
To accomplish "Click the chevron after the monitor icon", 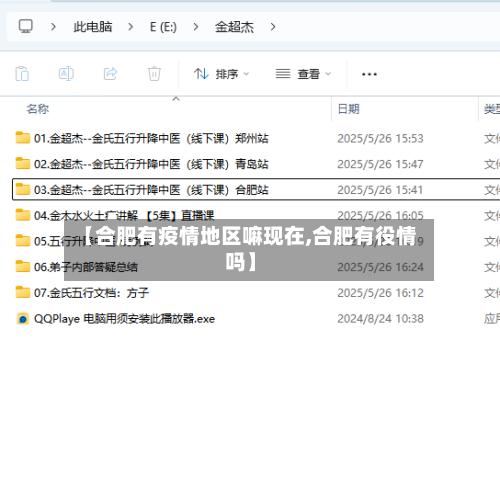I will coord(53,27).
